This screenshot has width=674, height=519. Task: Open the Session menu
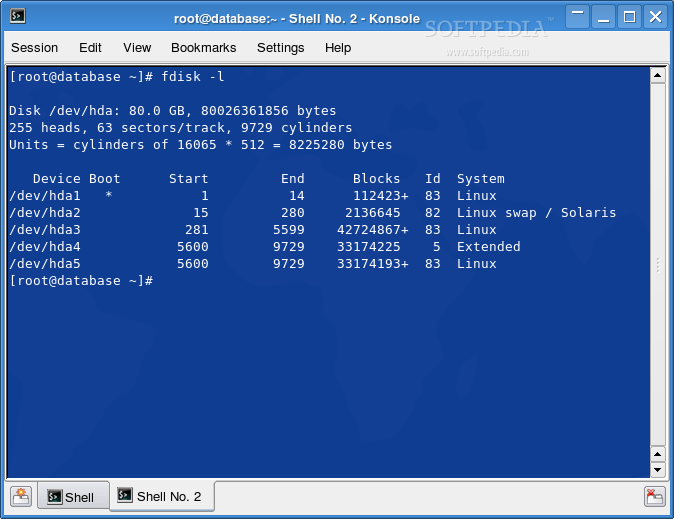34,48
